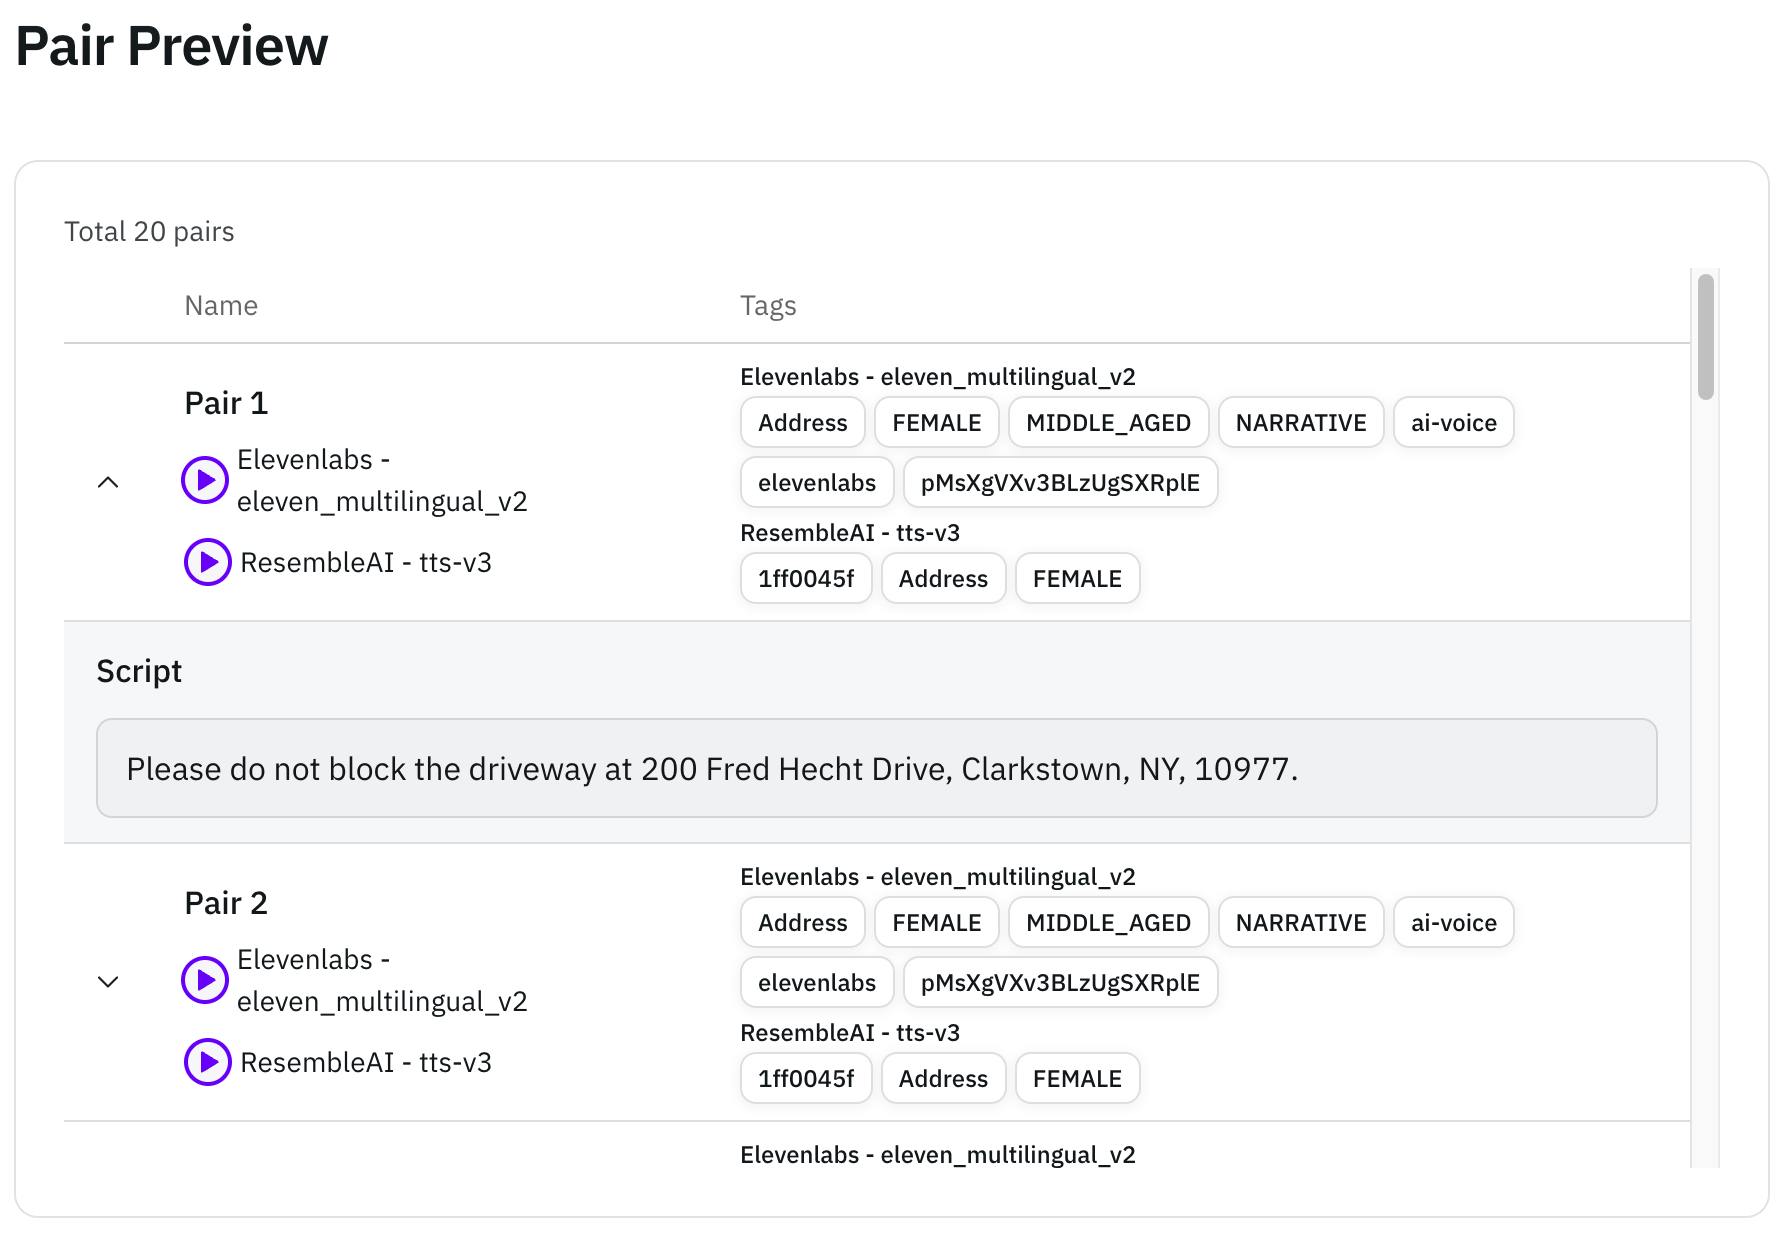Click Pair 2 'ai-voice' tag
This screenshot has width=1782, height=1240.
tap(1454, 922)
